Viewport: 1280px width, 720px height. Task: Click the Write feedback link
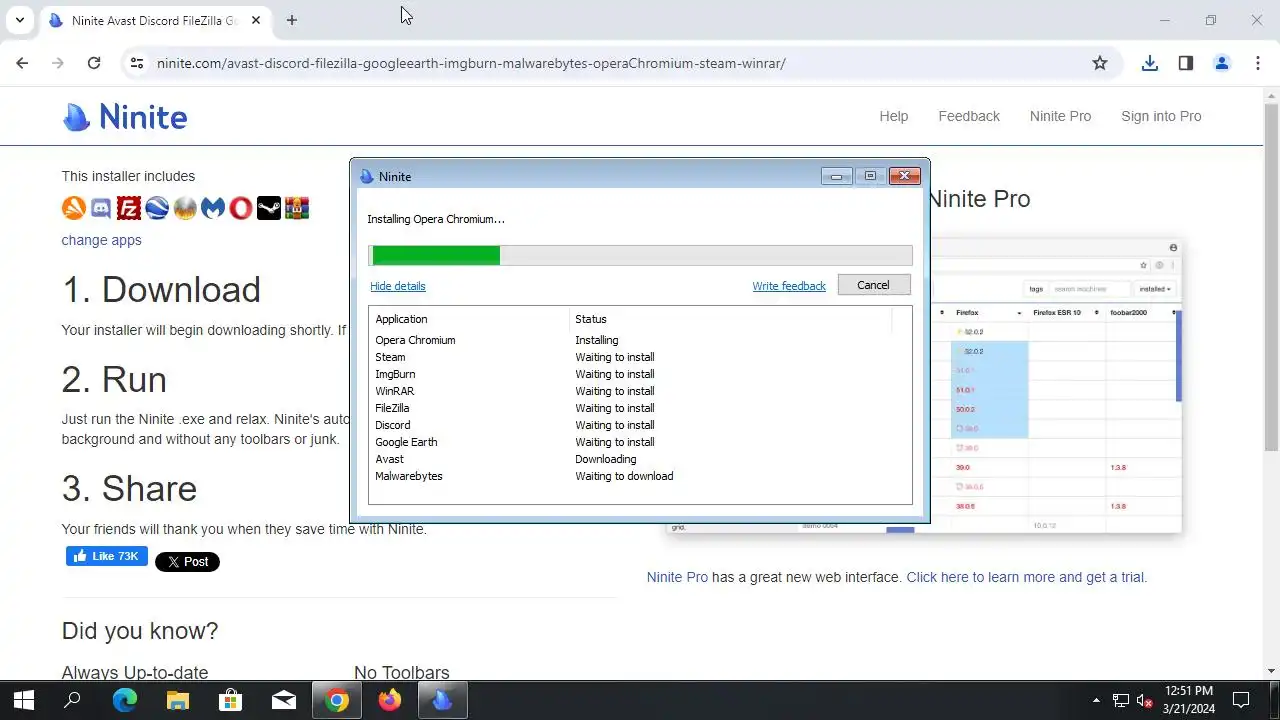[x=789, y=286]
